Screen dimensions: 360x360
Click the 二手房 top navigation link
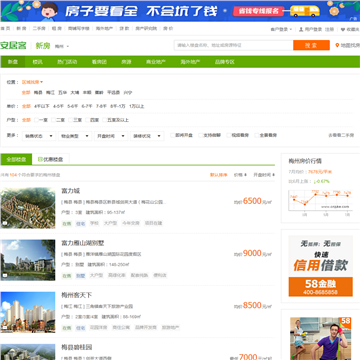pyautogui.click(x=38, y=29)
